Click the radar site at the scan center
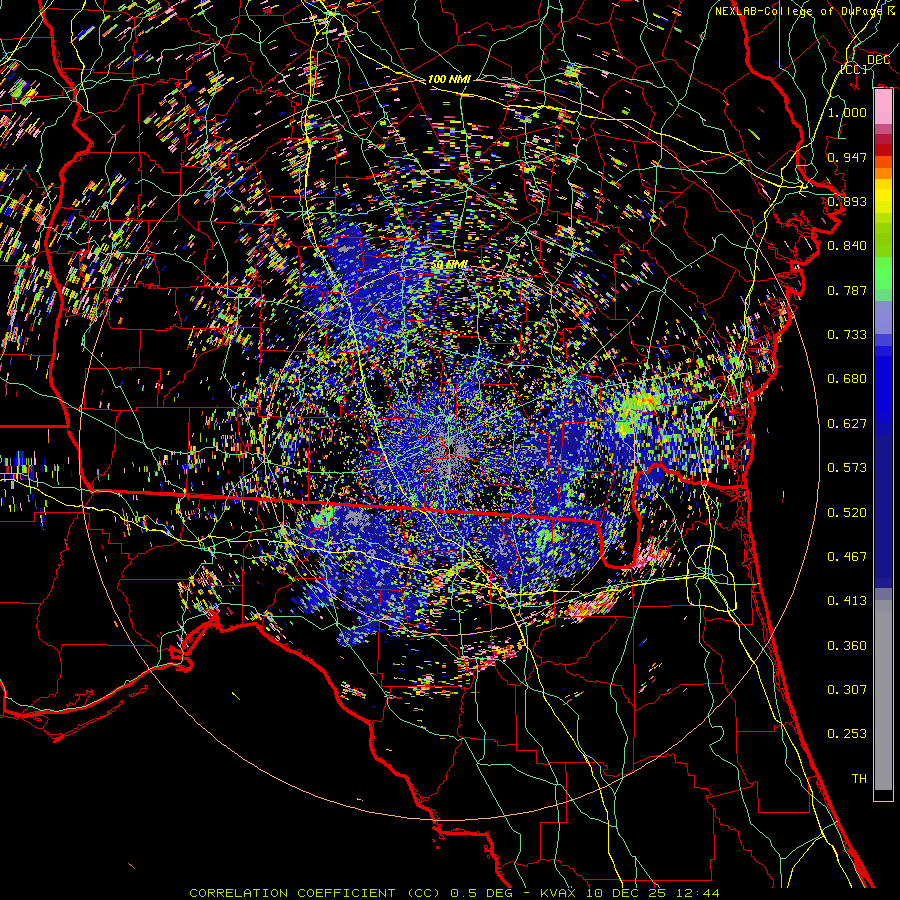 pos(450,450)
